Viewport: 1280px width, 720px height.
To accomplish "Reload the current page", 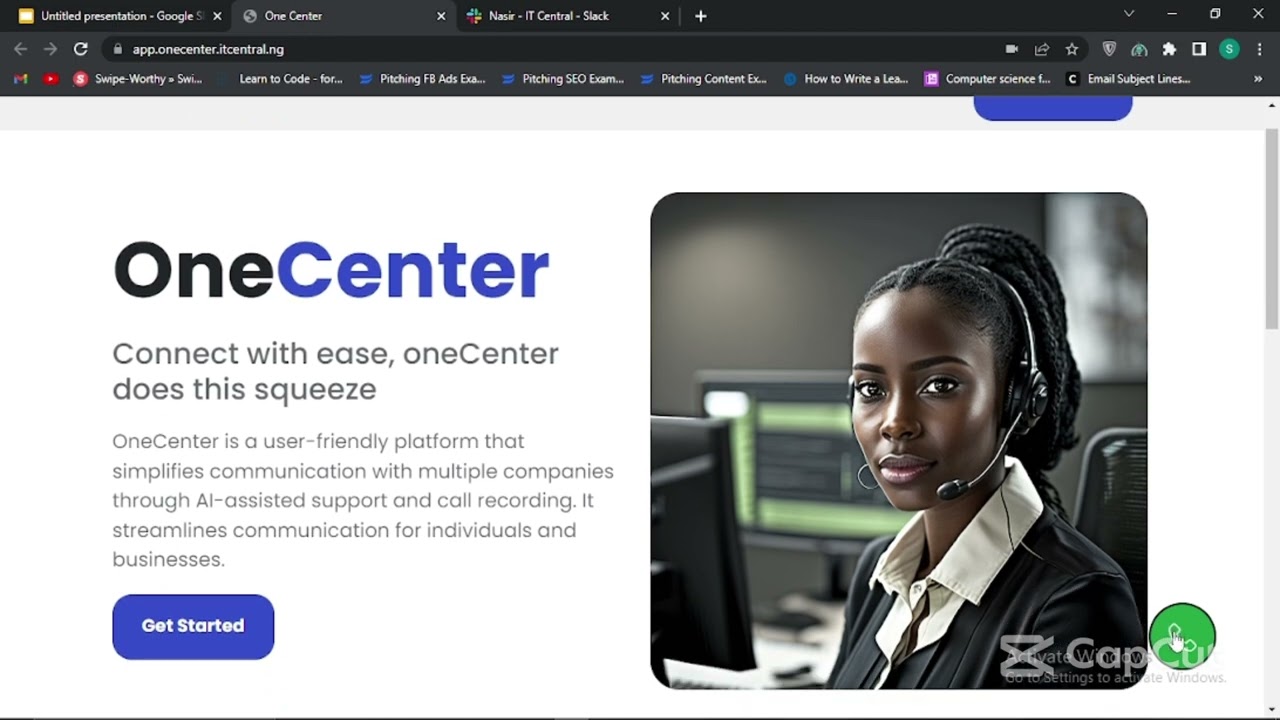I will (81, 49).
